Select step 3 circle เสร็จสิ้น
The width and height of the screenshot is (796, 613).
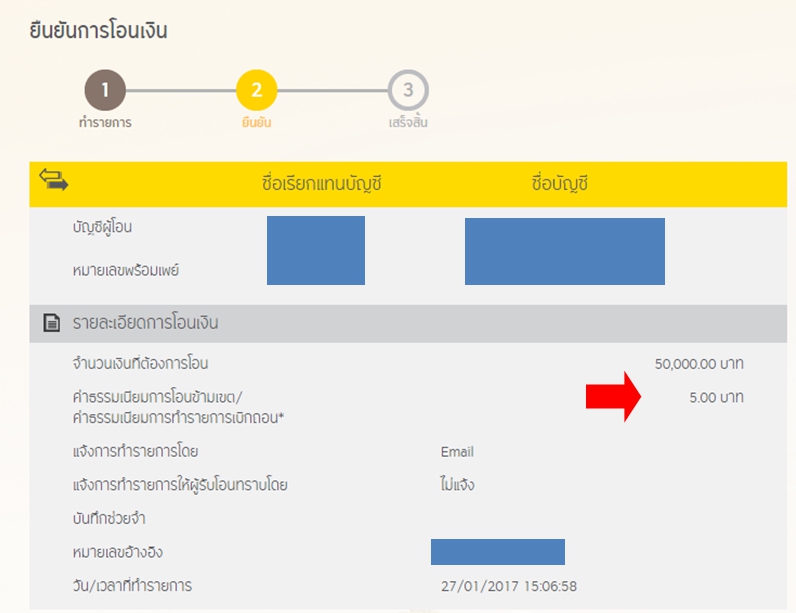tap(408, 90)
